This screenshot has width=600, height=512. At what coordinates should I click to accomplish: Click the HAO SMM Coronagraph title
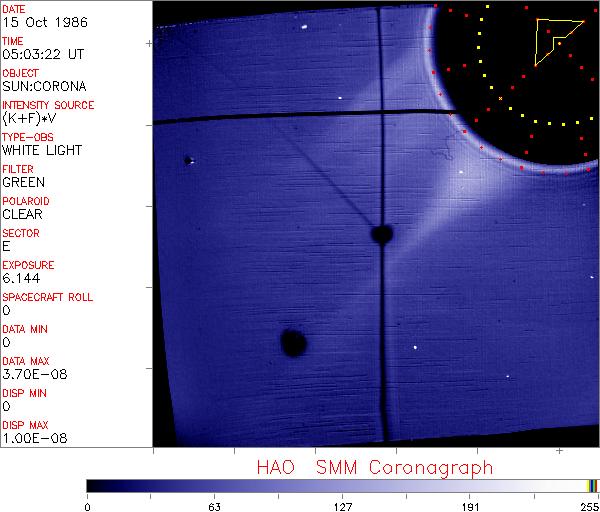(375, 468)
